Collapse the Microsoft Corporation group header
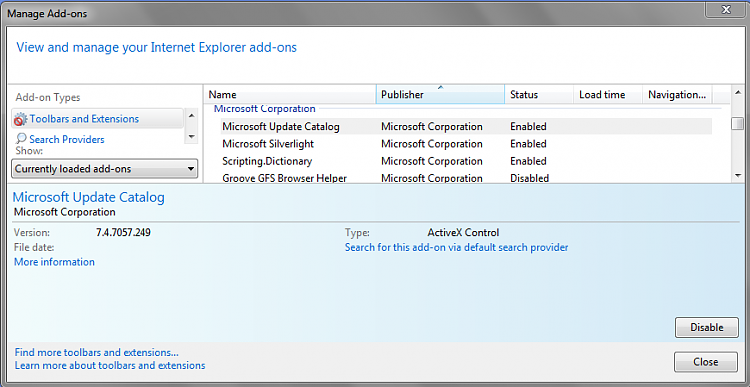750x387 pixels. coord(264,109)
